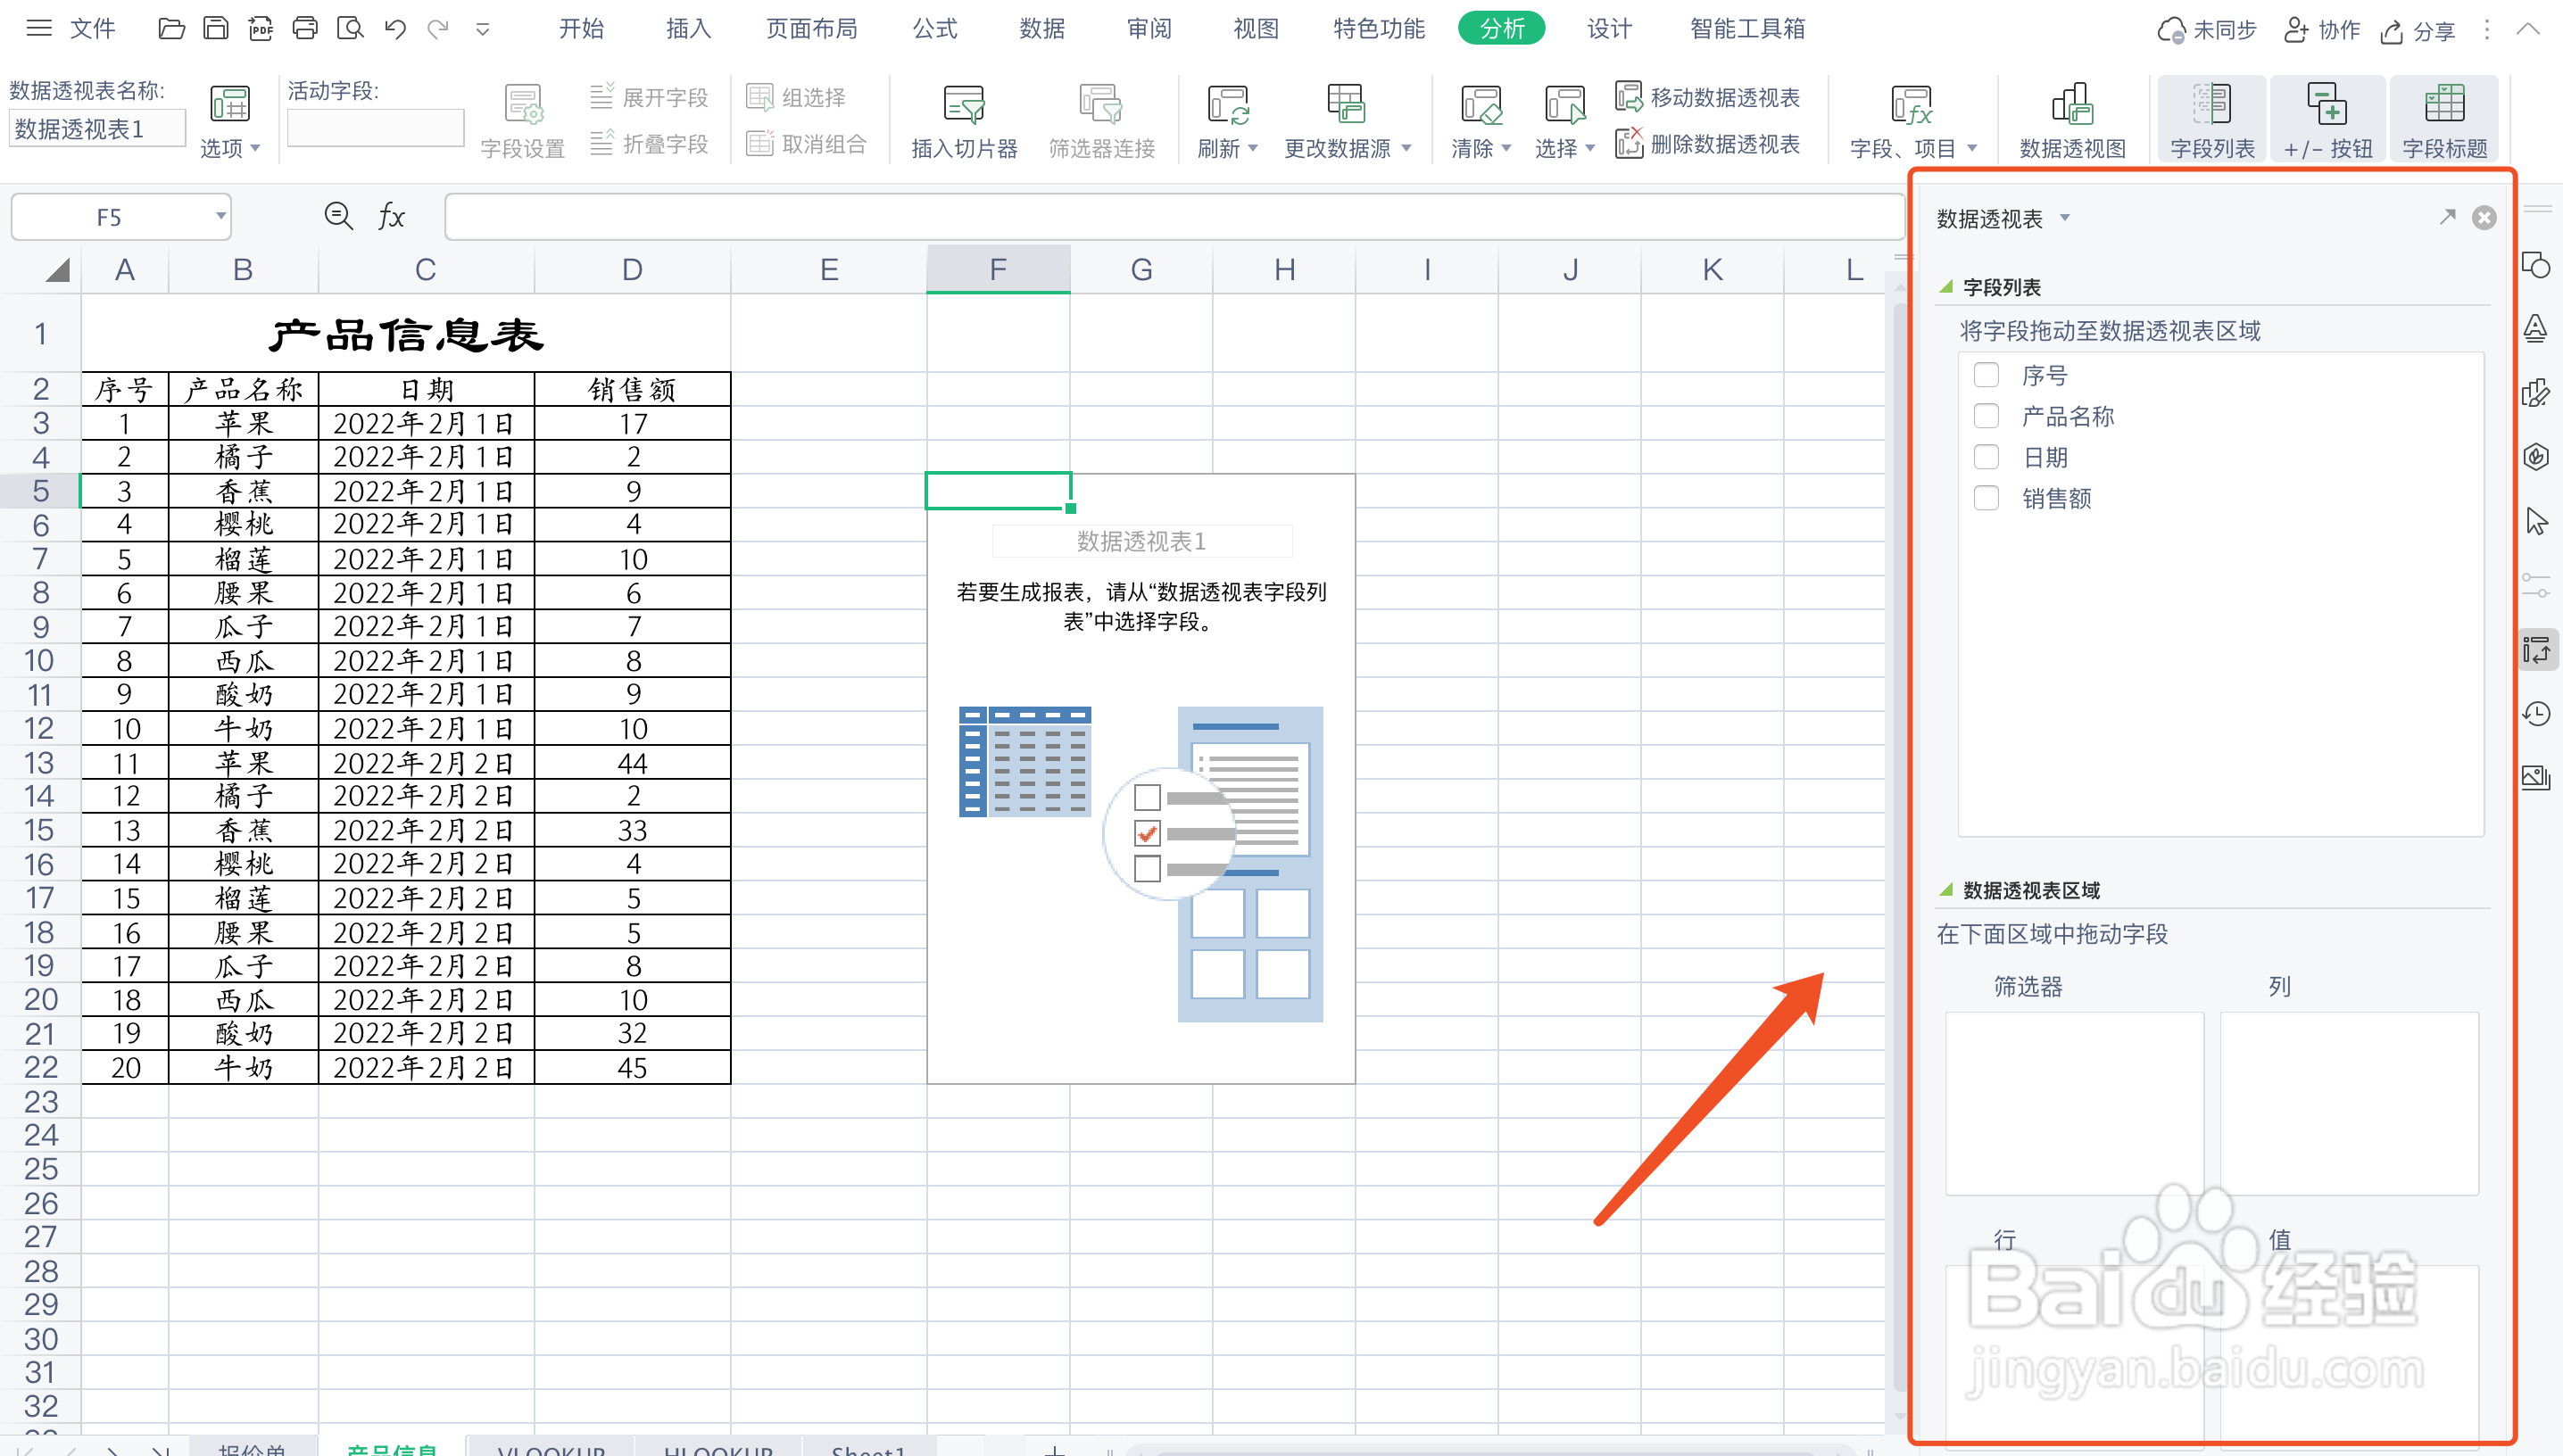Click the 协作 collaborate button
Viewport: 2563px width, 1456px height.
coord(2321,31)
